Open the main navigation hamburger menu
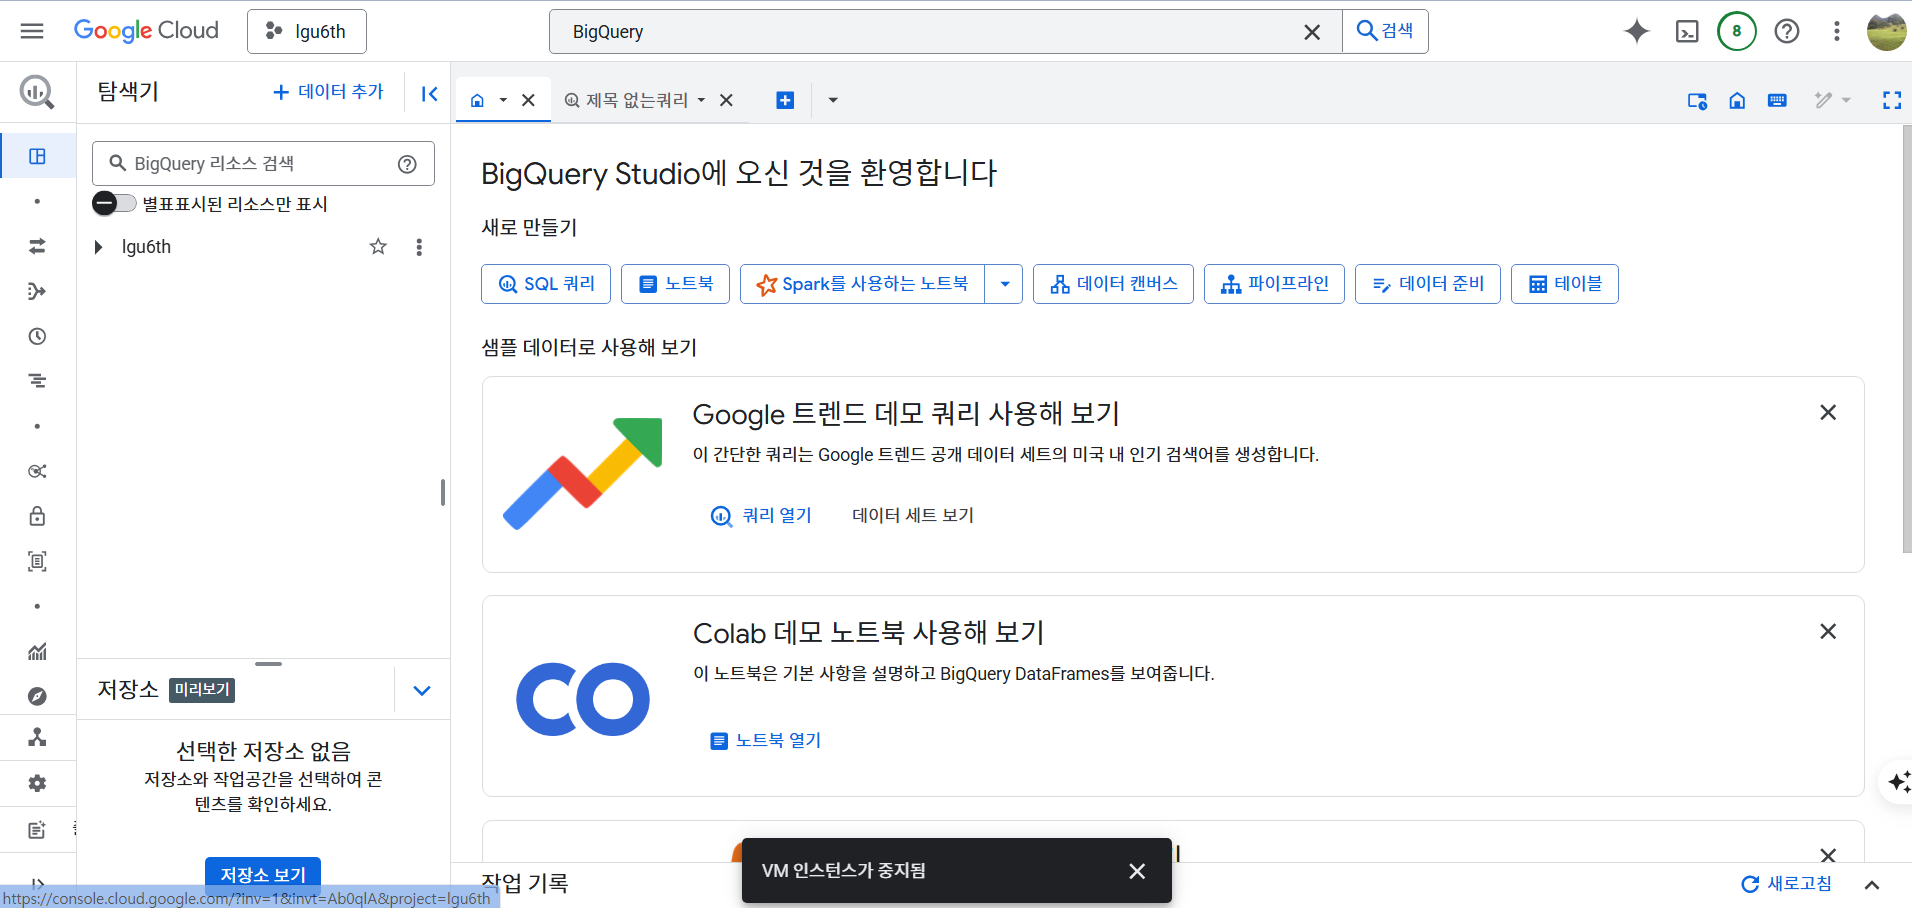Screen dimensions: 1912x908 [x=32, y=31]
